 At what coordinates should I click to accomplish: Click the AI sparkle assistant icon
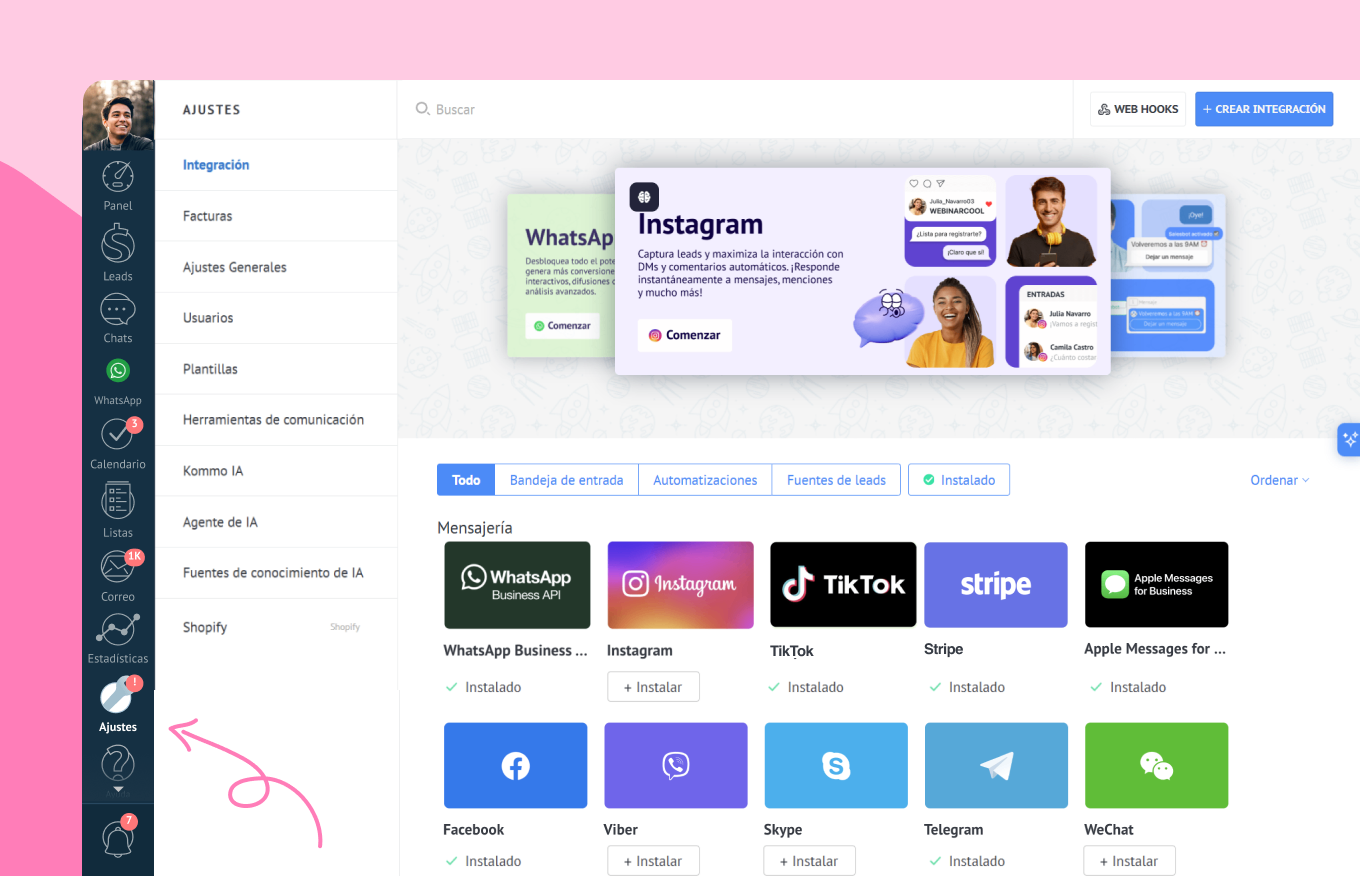tap(1349, 439)
